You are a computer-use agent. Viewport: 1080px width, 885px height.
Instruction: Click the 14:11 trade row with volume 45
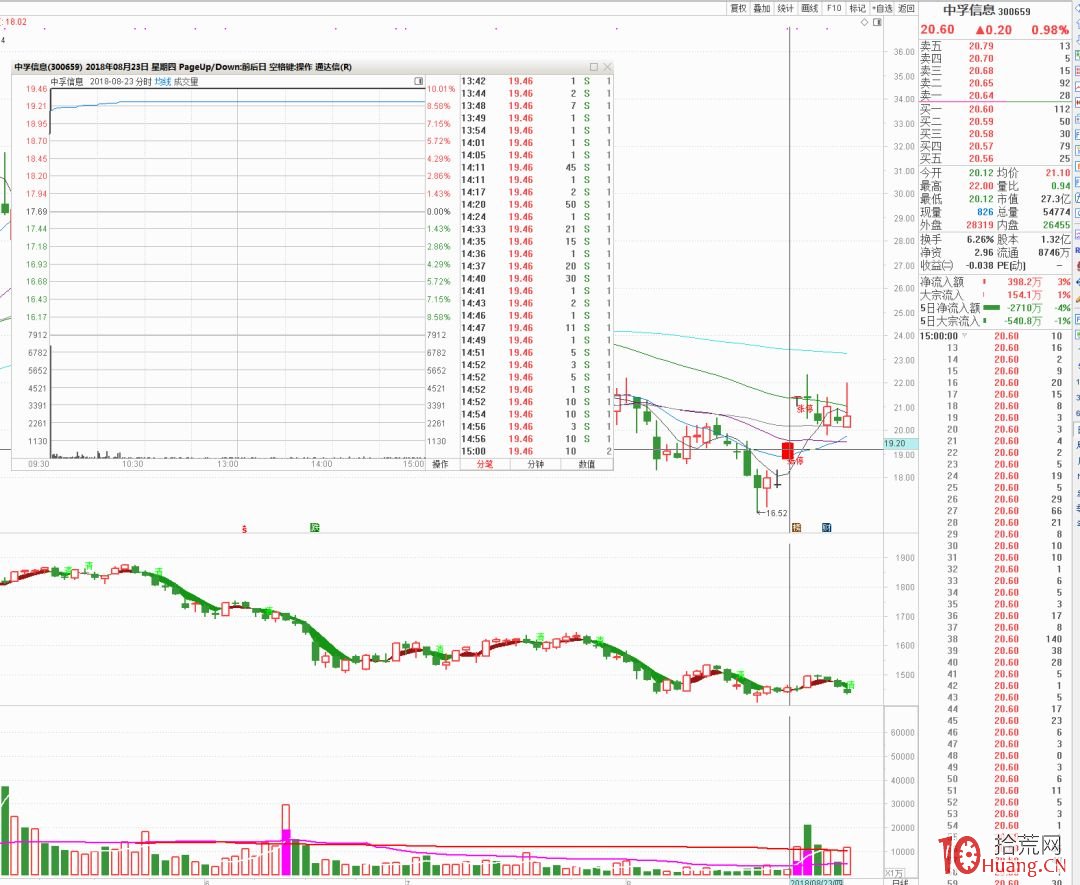tap(536, 167)
